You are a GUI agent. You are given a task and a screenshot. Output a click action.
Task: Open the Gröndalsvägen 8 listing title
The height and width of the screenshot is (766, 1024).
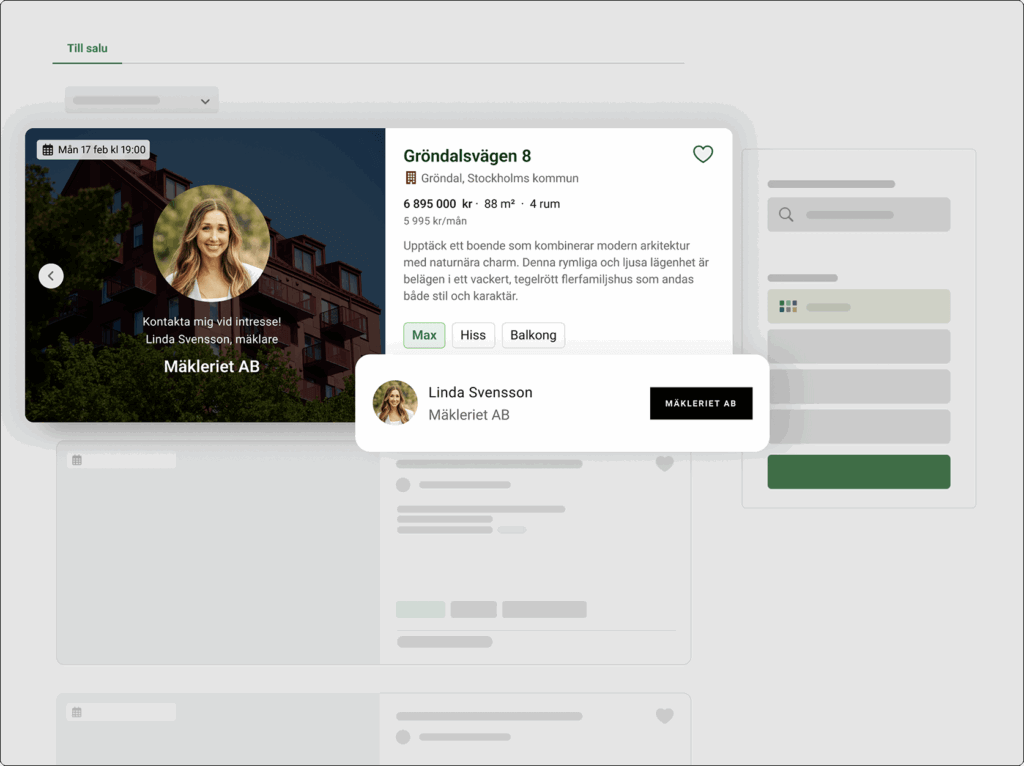467,156
